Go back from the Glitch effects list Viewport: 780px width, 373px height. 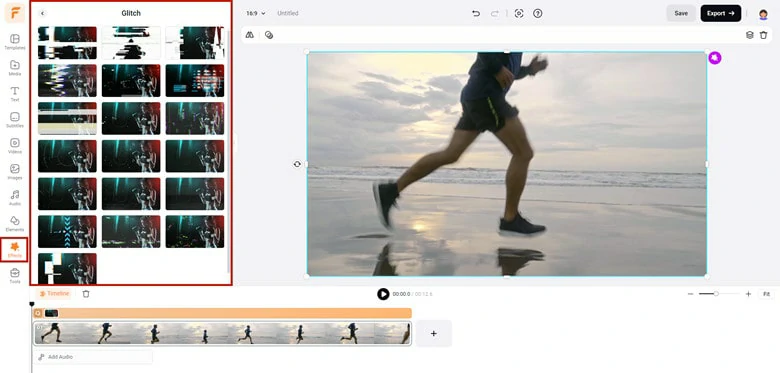42,13
